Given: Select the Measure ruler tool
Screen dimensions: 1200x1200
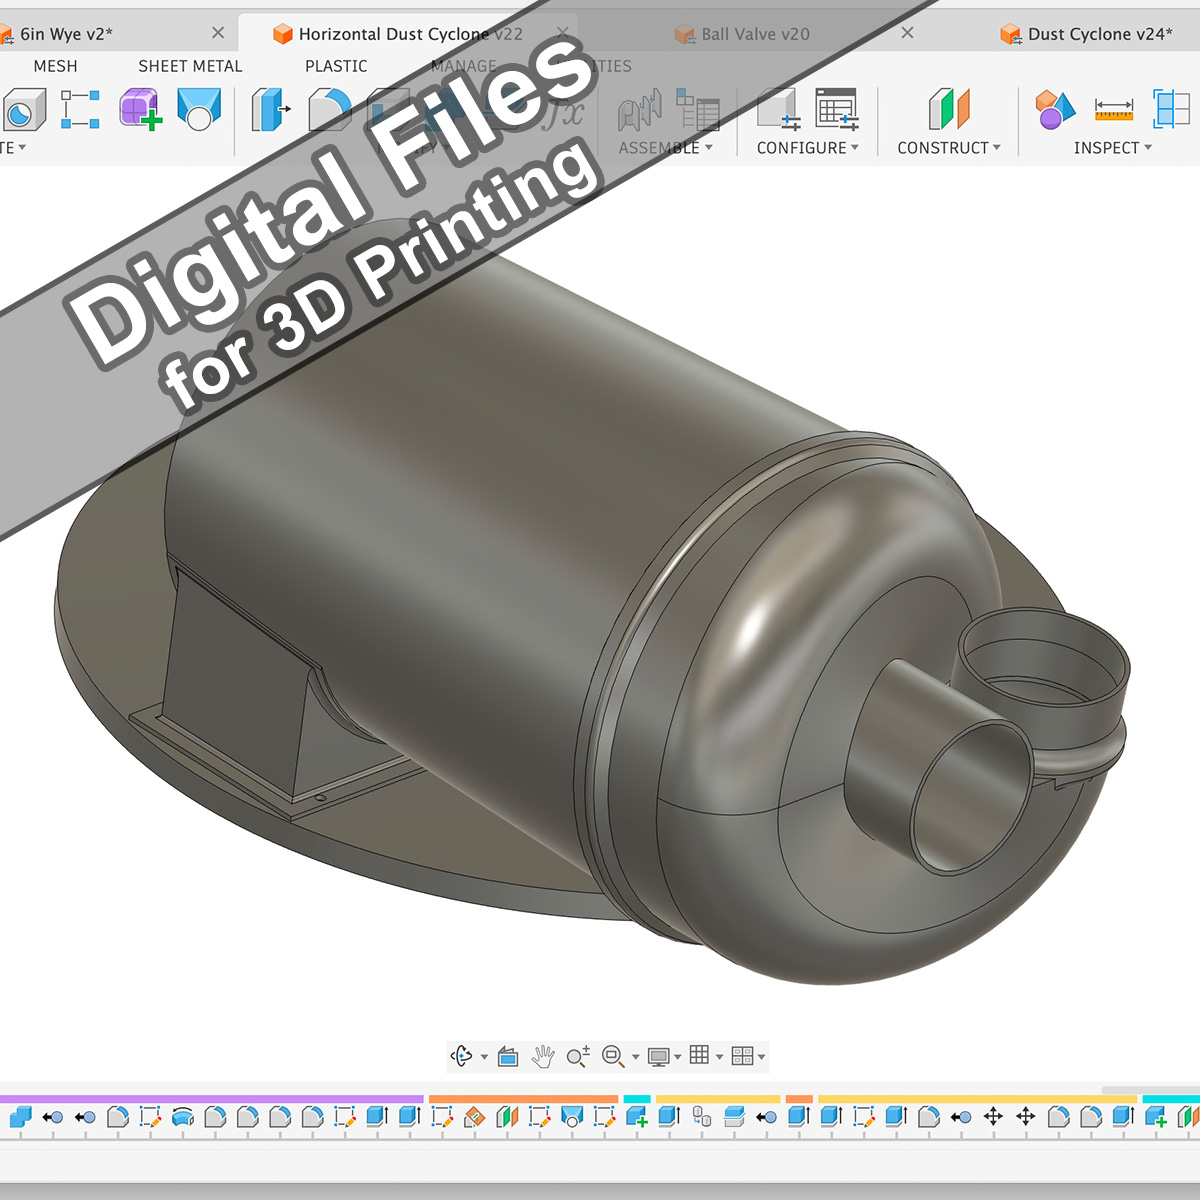Looking at the screenshot, I should (1113, 109).
